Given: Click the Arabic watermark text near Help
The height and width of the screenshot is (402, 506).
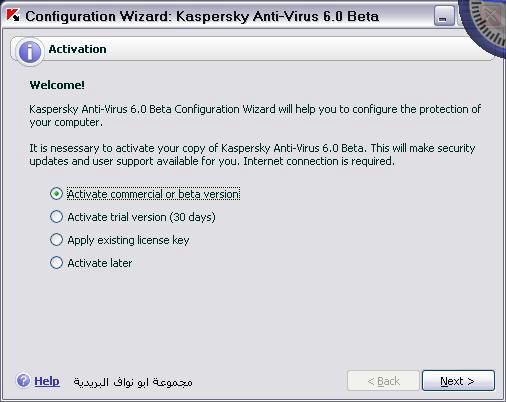Looking at the screenshot, I should [x=133, y=382].
